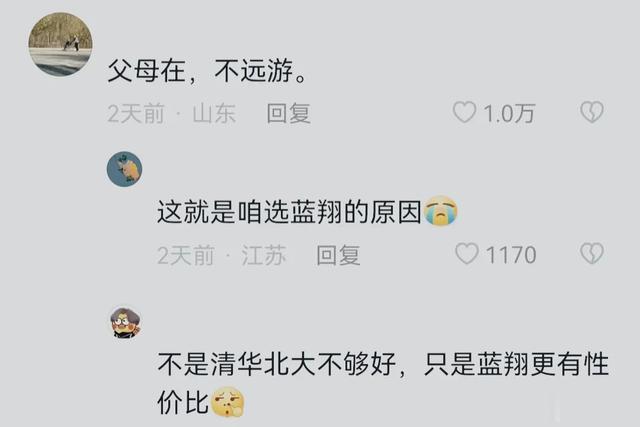Open the flower avatar of the 江苏 replier

124,169
